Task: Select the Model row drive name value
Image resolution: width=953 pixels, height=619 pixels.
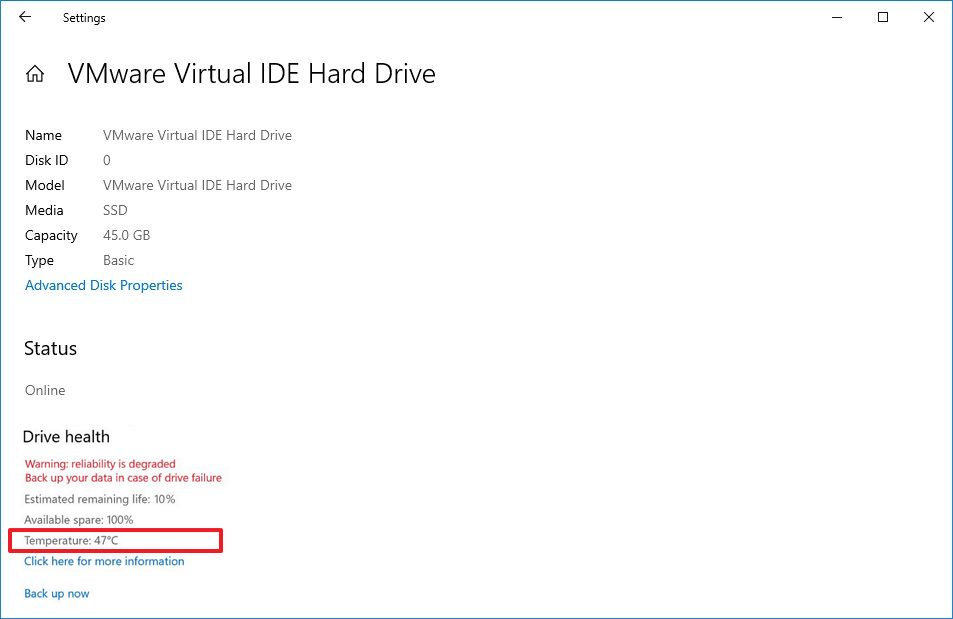Action: (197, 185)
